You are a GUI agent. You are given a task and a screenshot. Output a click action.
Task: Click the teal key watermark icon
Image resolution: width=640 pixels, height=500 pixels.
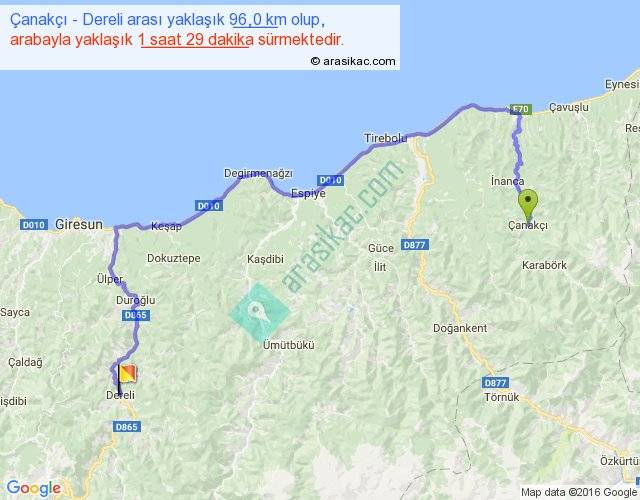(x=259, y=311)
